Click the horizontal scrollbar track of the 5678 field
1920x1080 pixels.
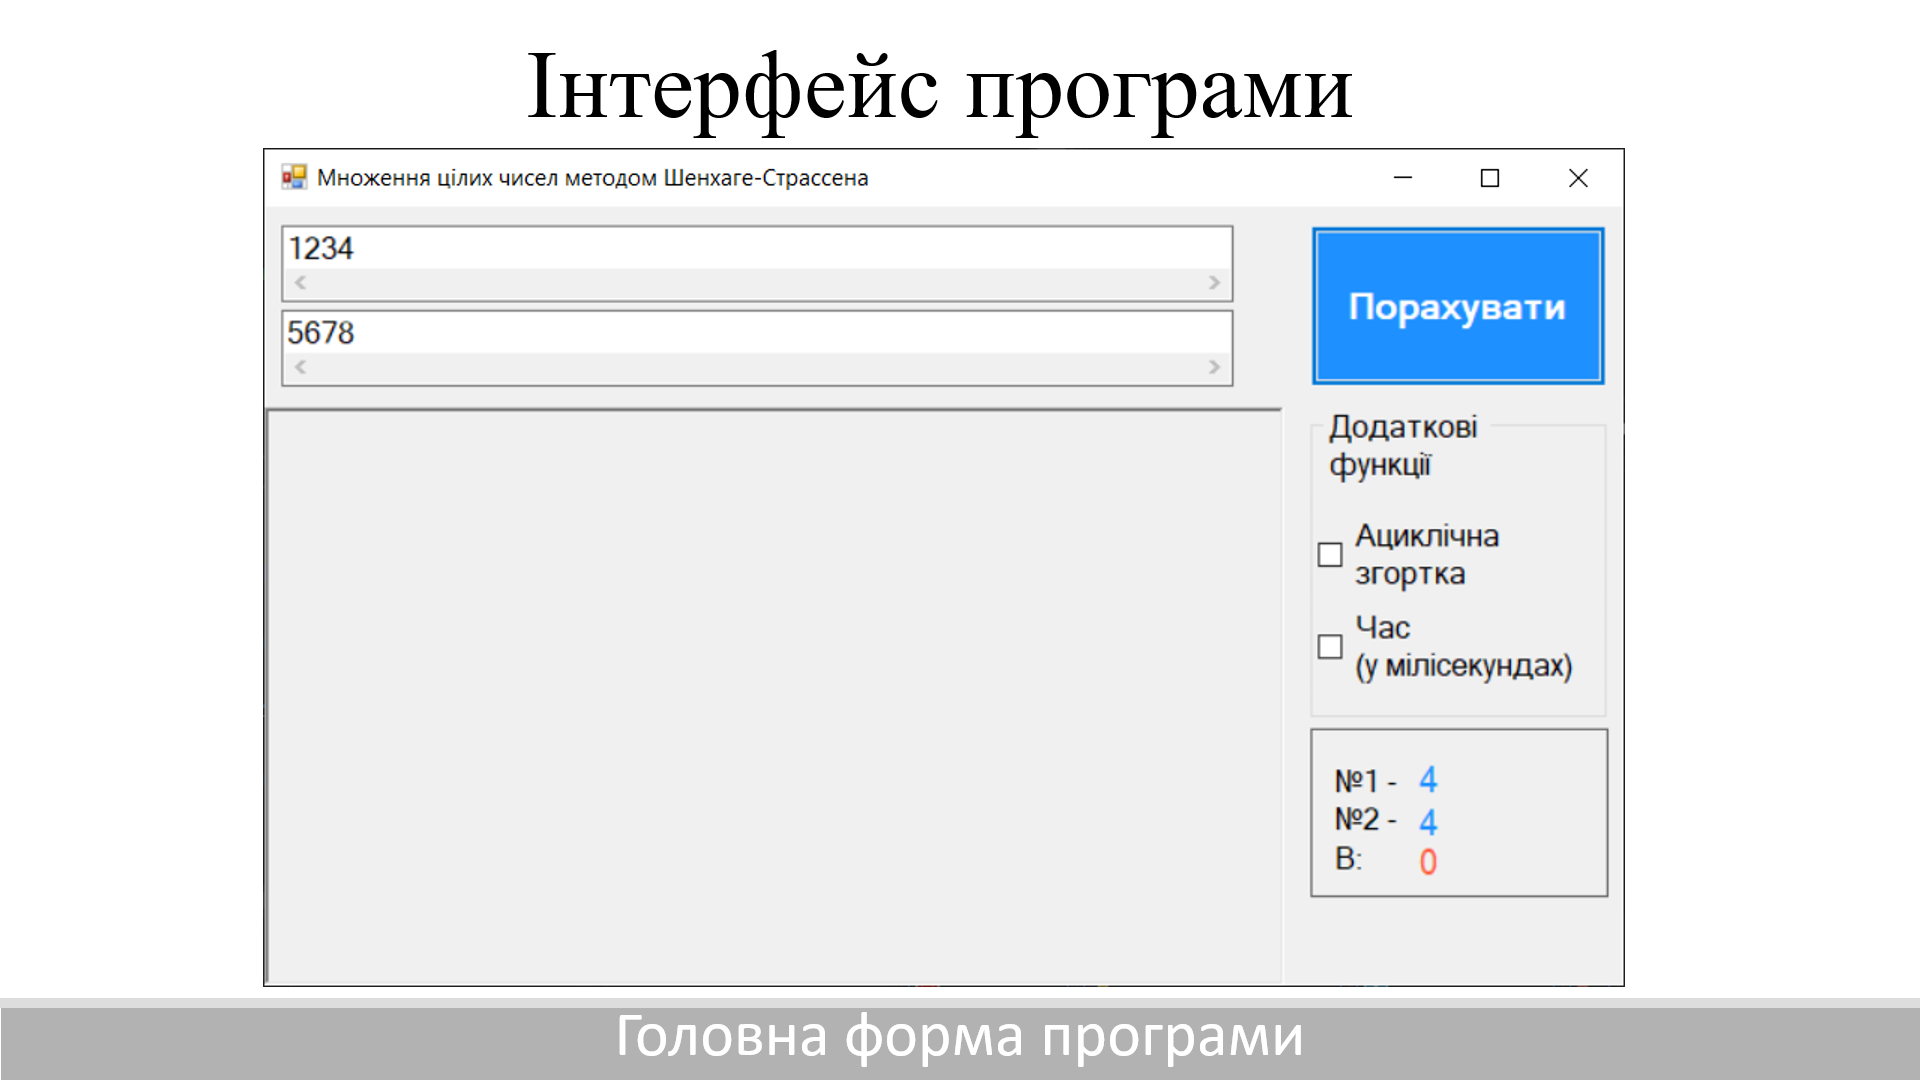click(x=756, y=367)
